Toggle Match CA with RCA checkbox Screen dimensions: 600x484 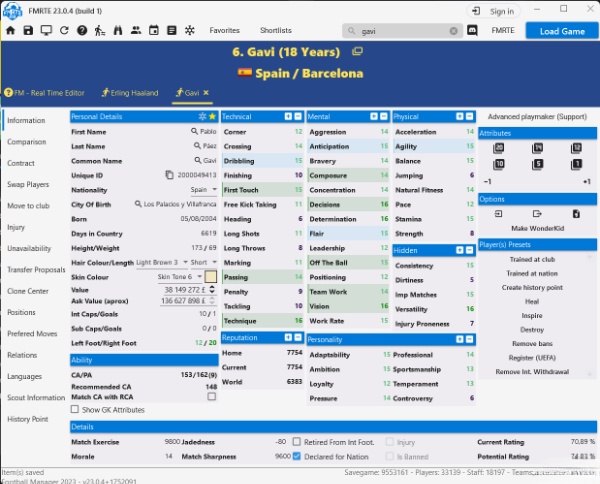pos(212,396)
